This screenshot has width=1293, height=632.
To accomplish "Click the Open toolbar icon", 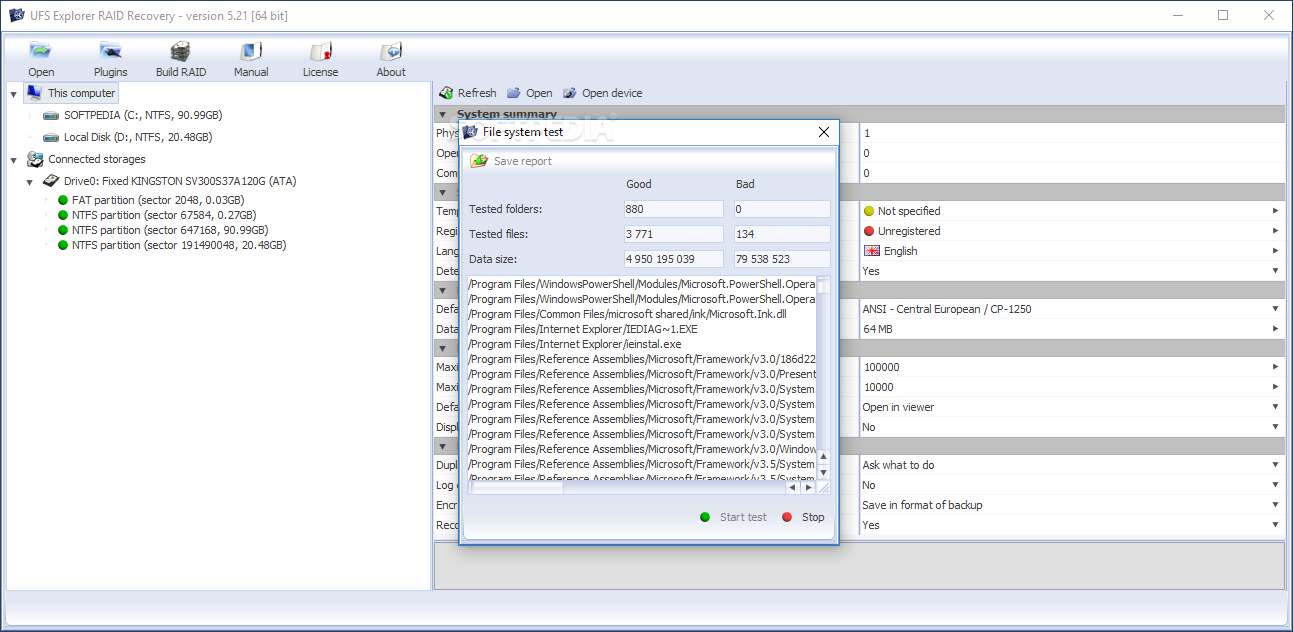I will click(x=41, y=59).
